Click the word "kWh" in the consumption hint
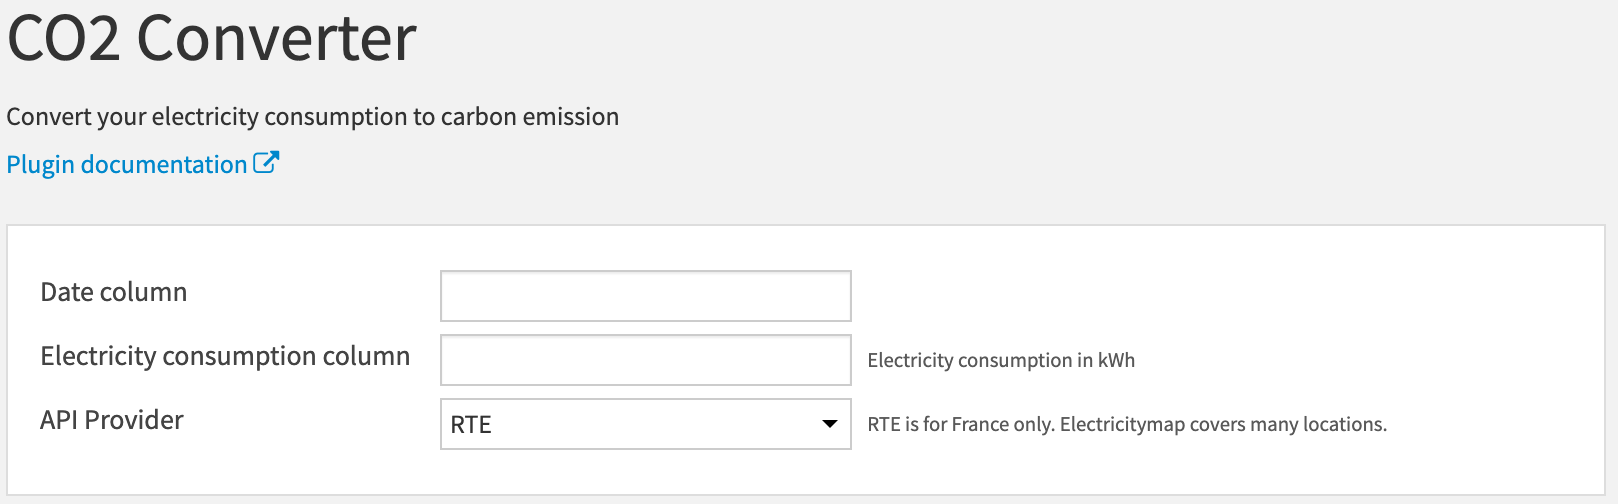Screen dimensions: 1618x504 [x=1116, y=360]
